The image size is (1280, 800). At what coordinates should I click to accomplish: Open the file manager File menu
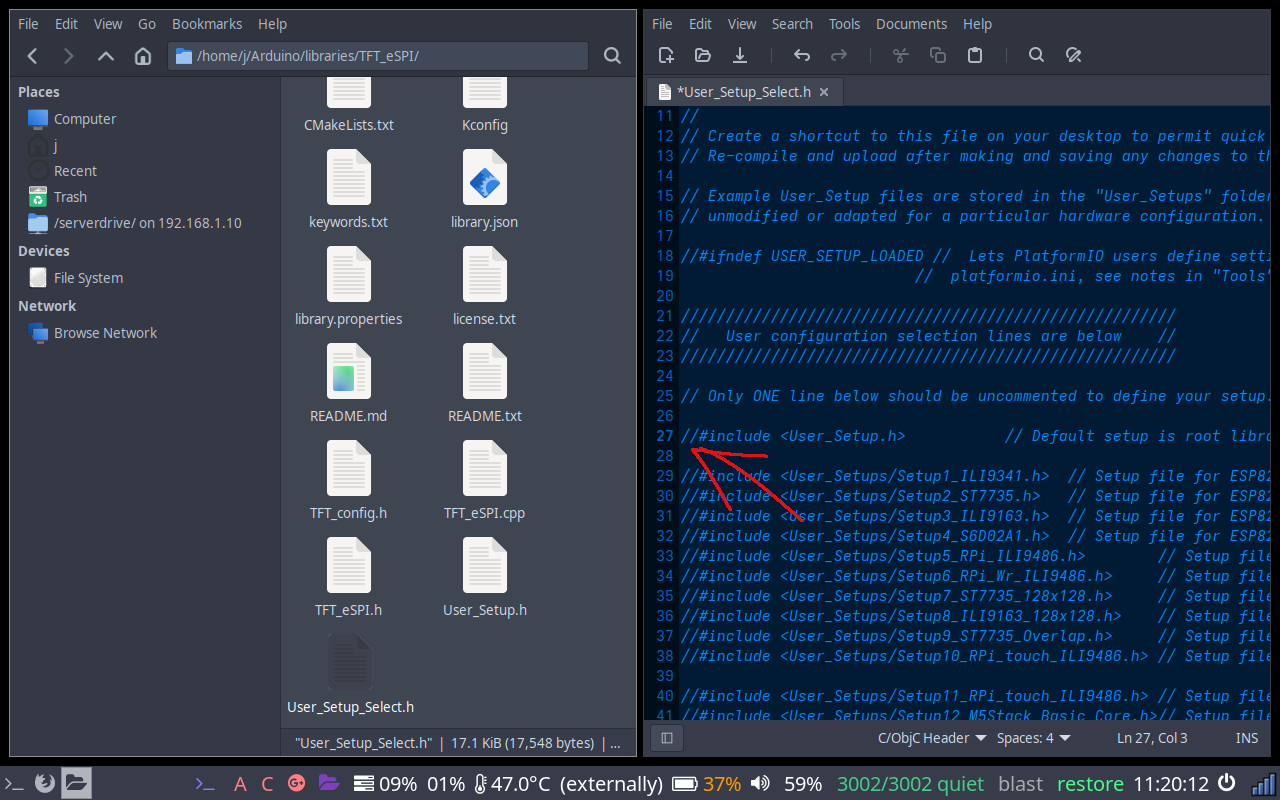29,24
